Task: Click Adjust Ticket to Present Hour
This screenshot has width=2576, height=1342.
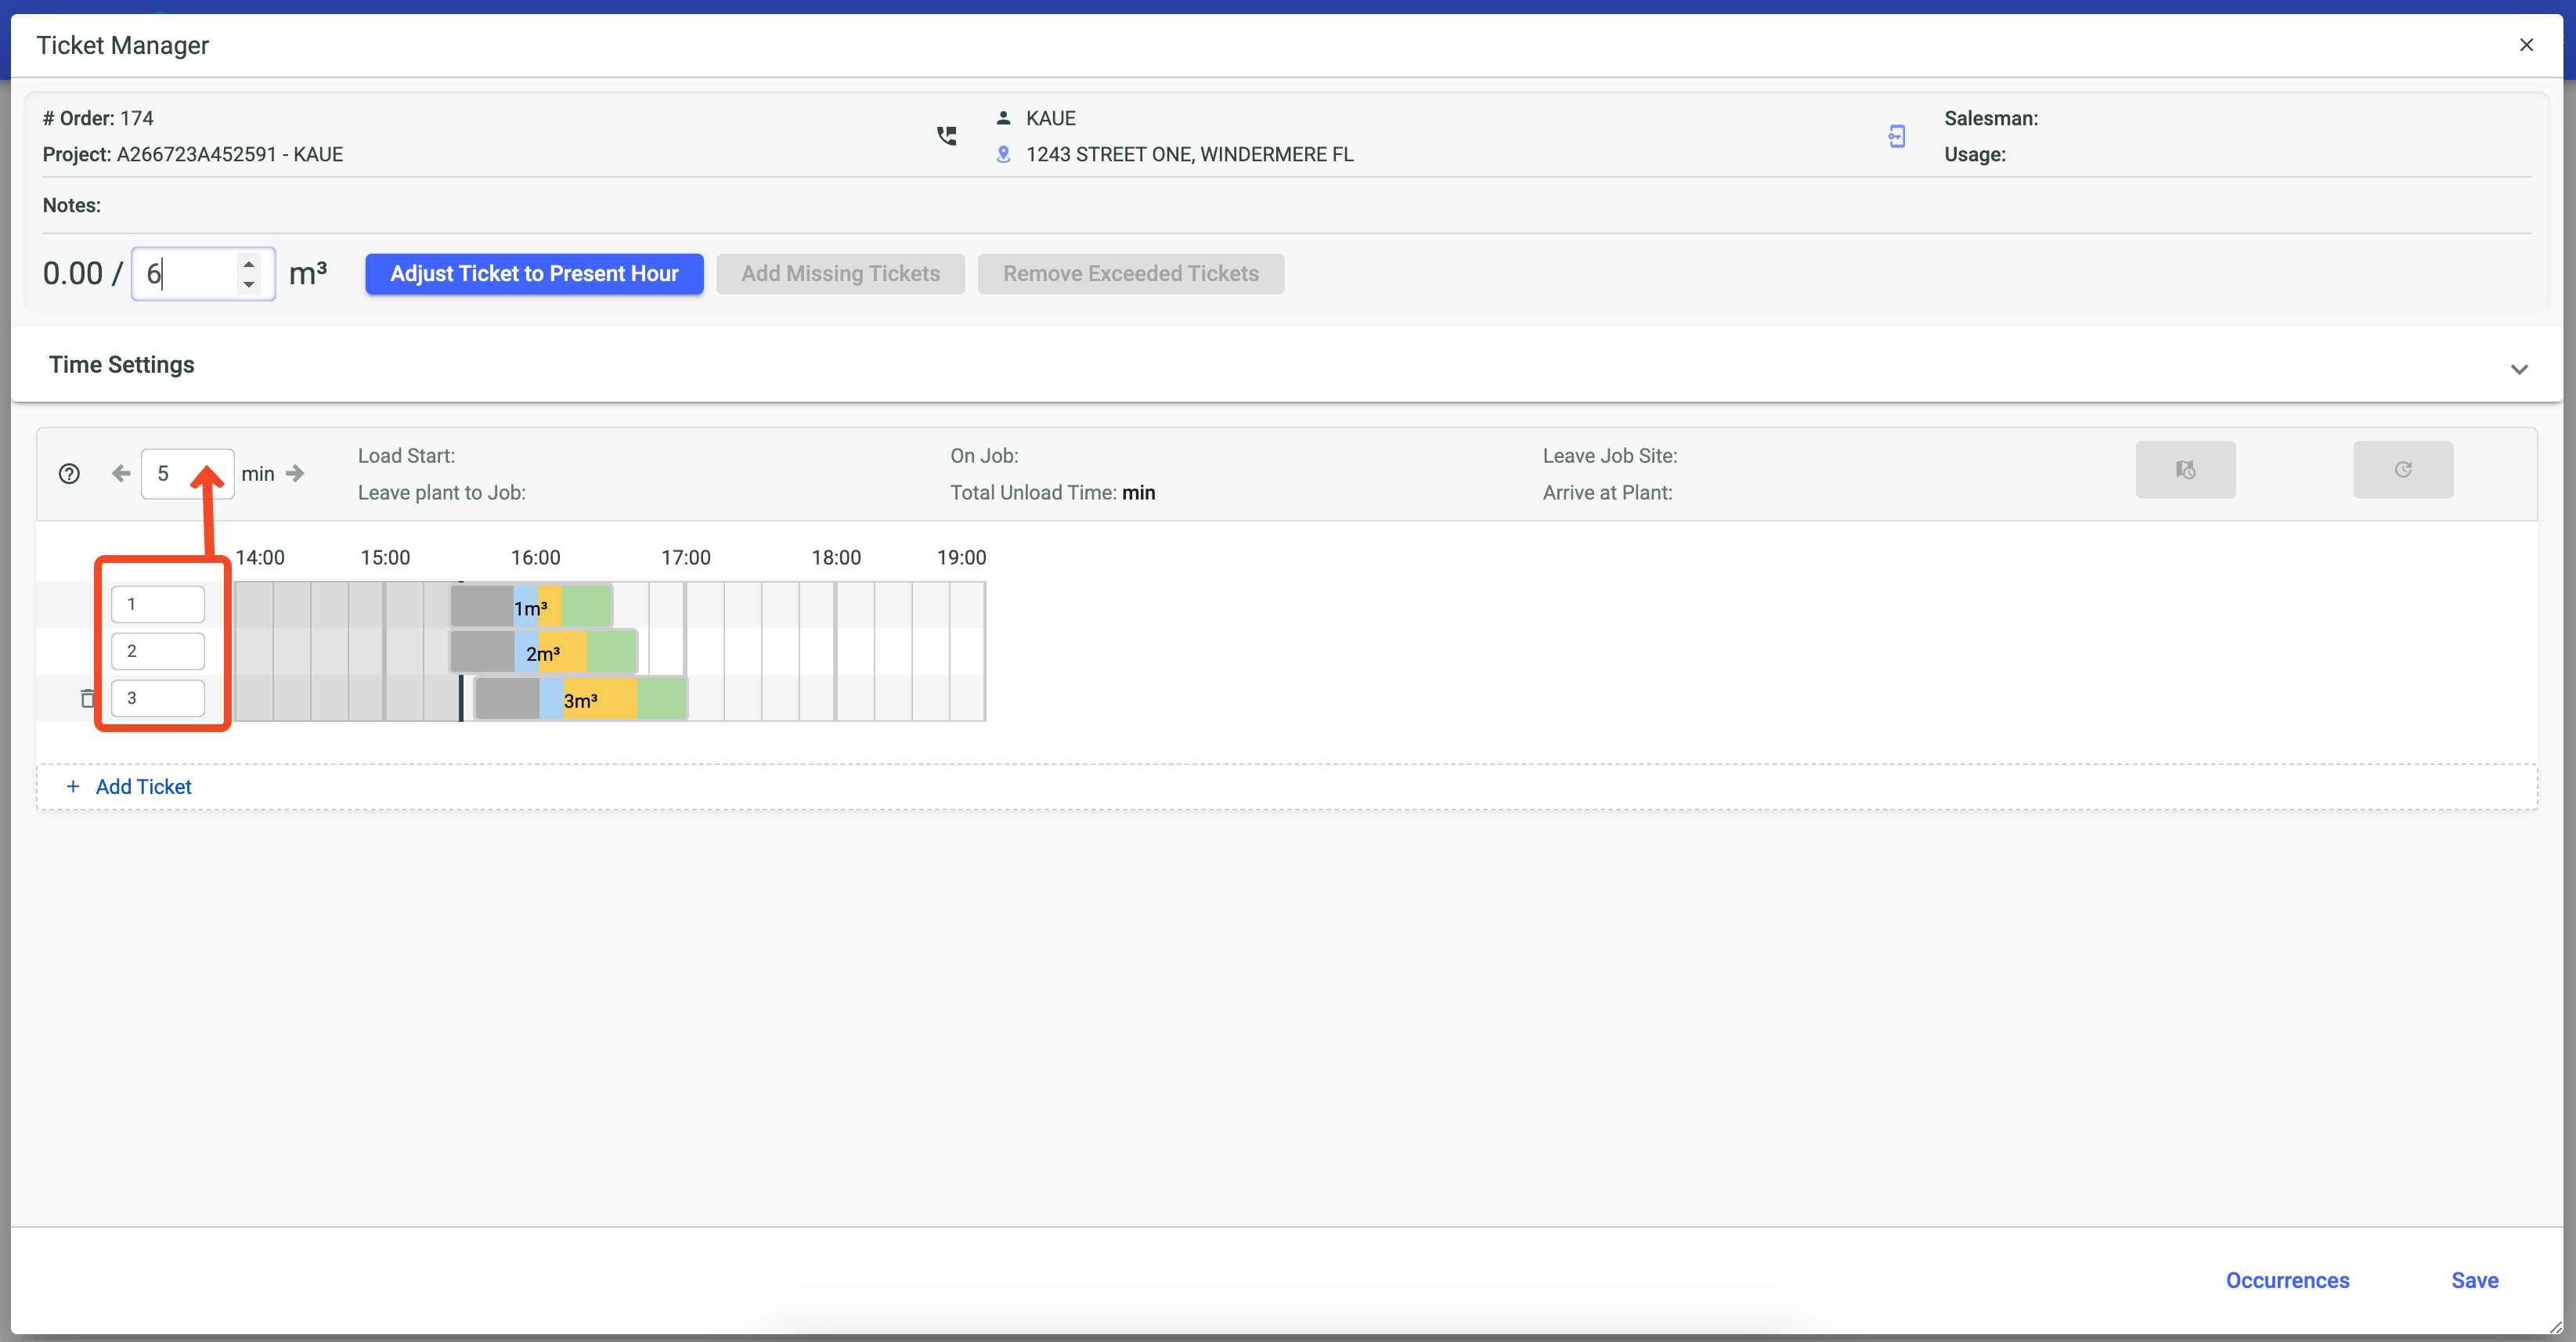Action: [x=534, y=274]
